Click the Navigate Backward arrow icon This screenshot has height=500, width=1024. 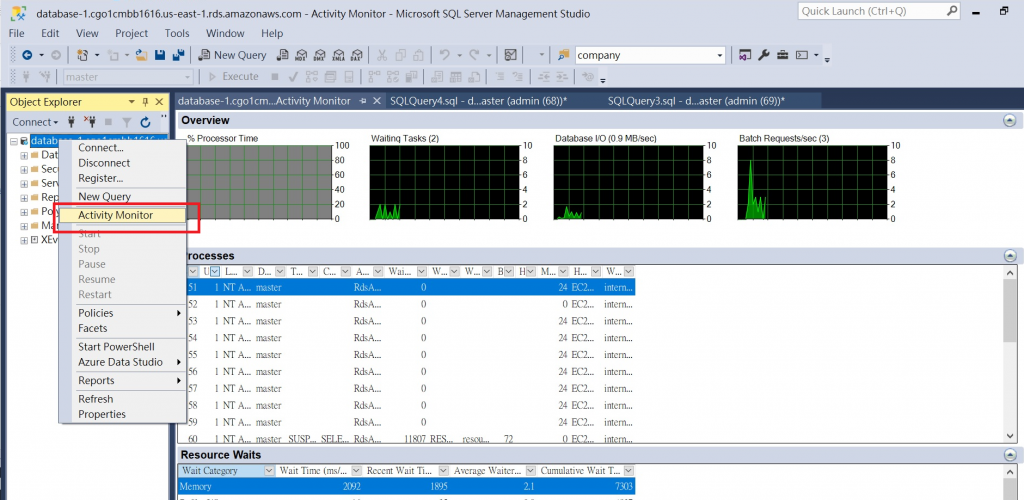27,55
